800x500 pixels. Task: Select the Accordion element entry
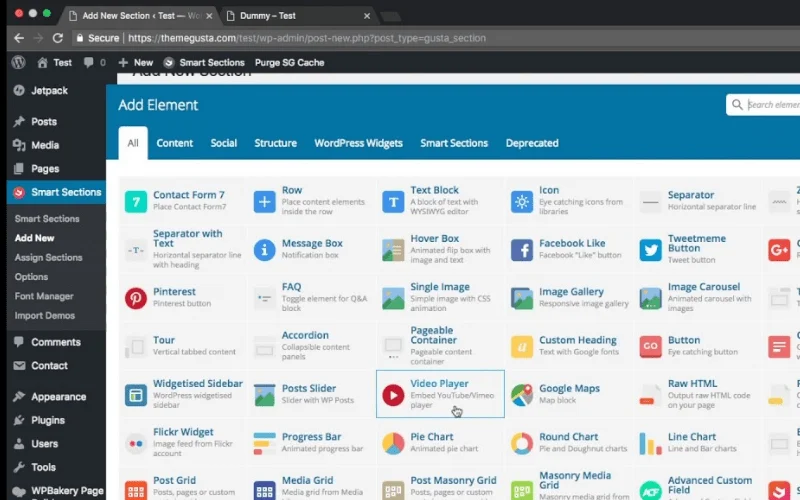[311, 345]
